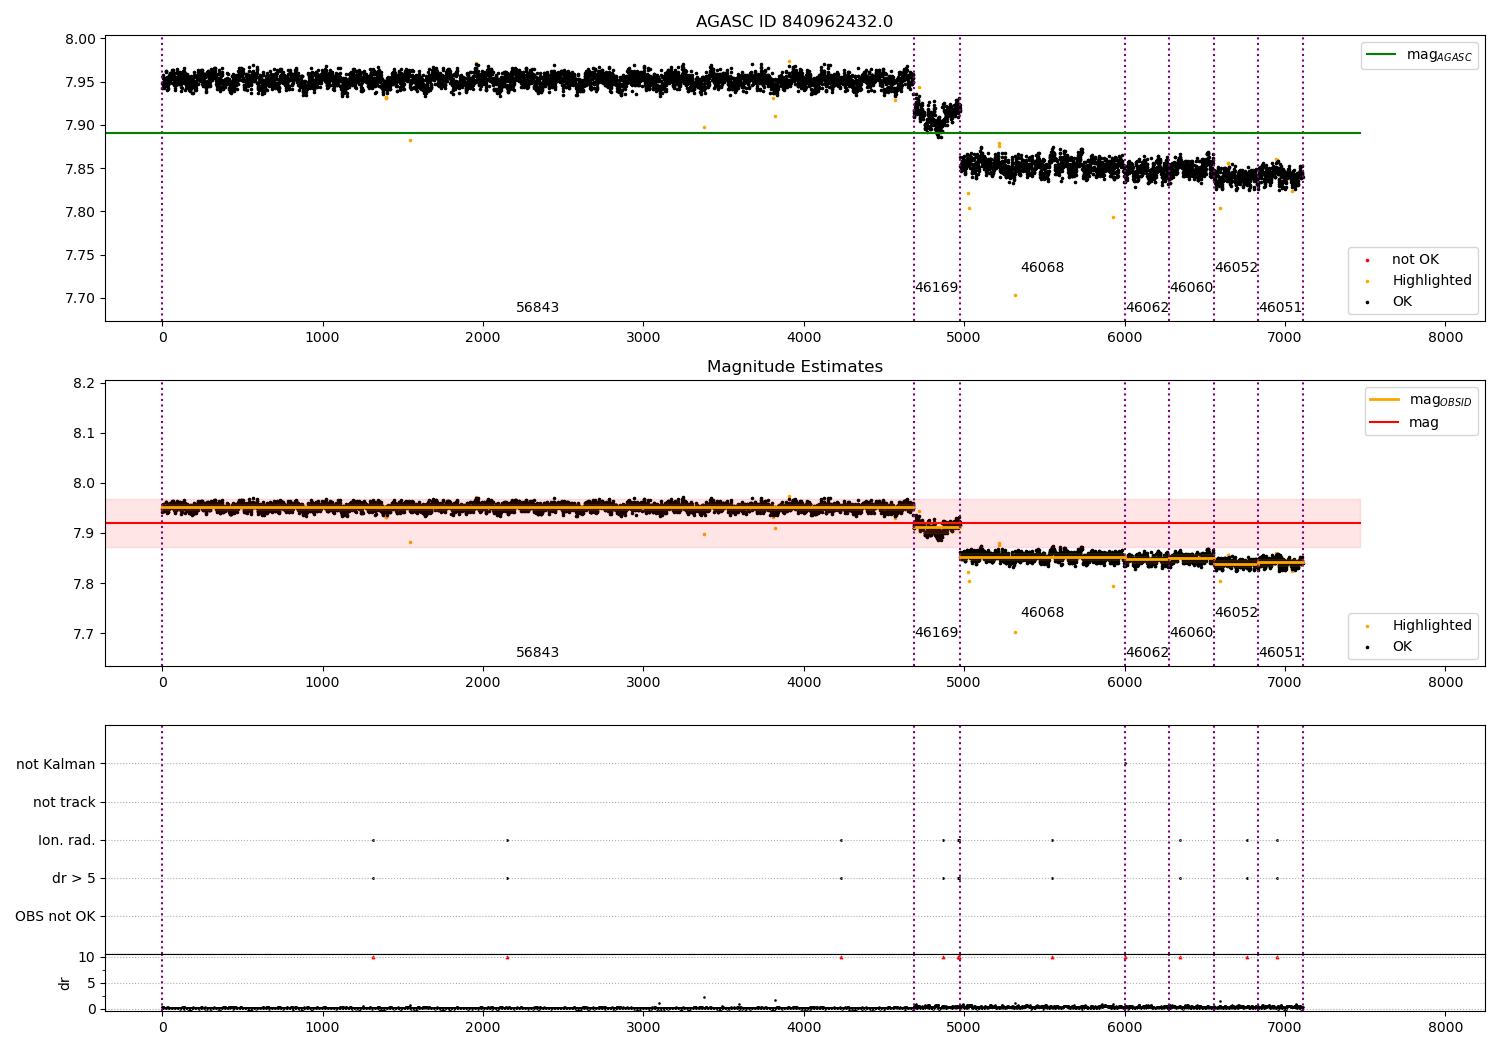This screenshot has height=1050, width=1500.
Task: Click the 5 tick on the dr axis
Action: click(91, 984)
